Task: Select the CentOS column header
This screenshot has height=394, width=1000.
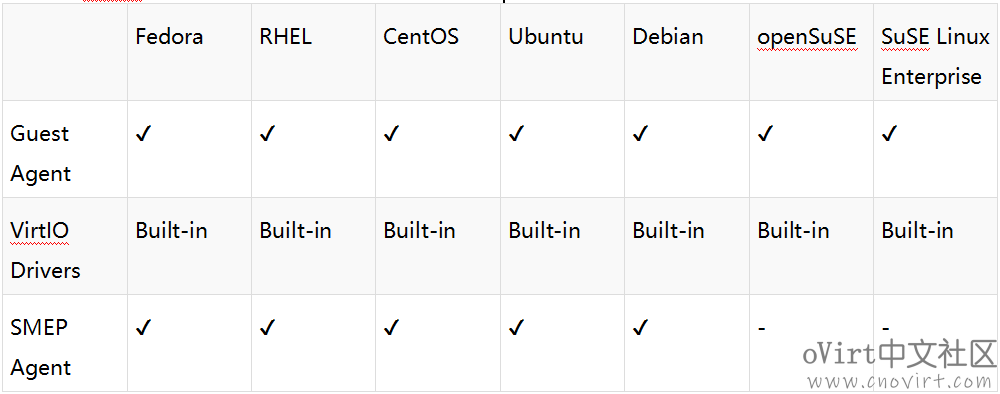Action: (421, 36)
